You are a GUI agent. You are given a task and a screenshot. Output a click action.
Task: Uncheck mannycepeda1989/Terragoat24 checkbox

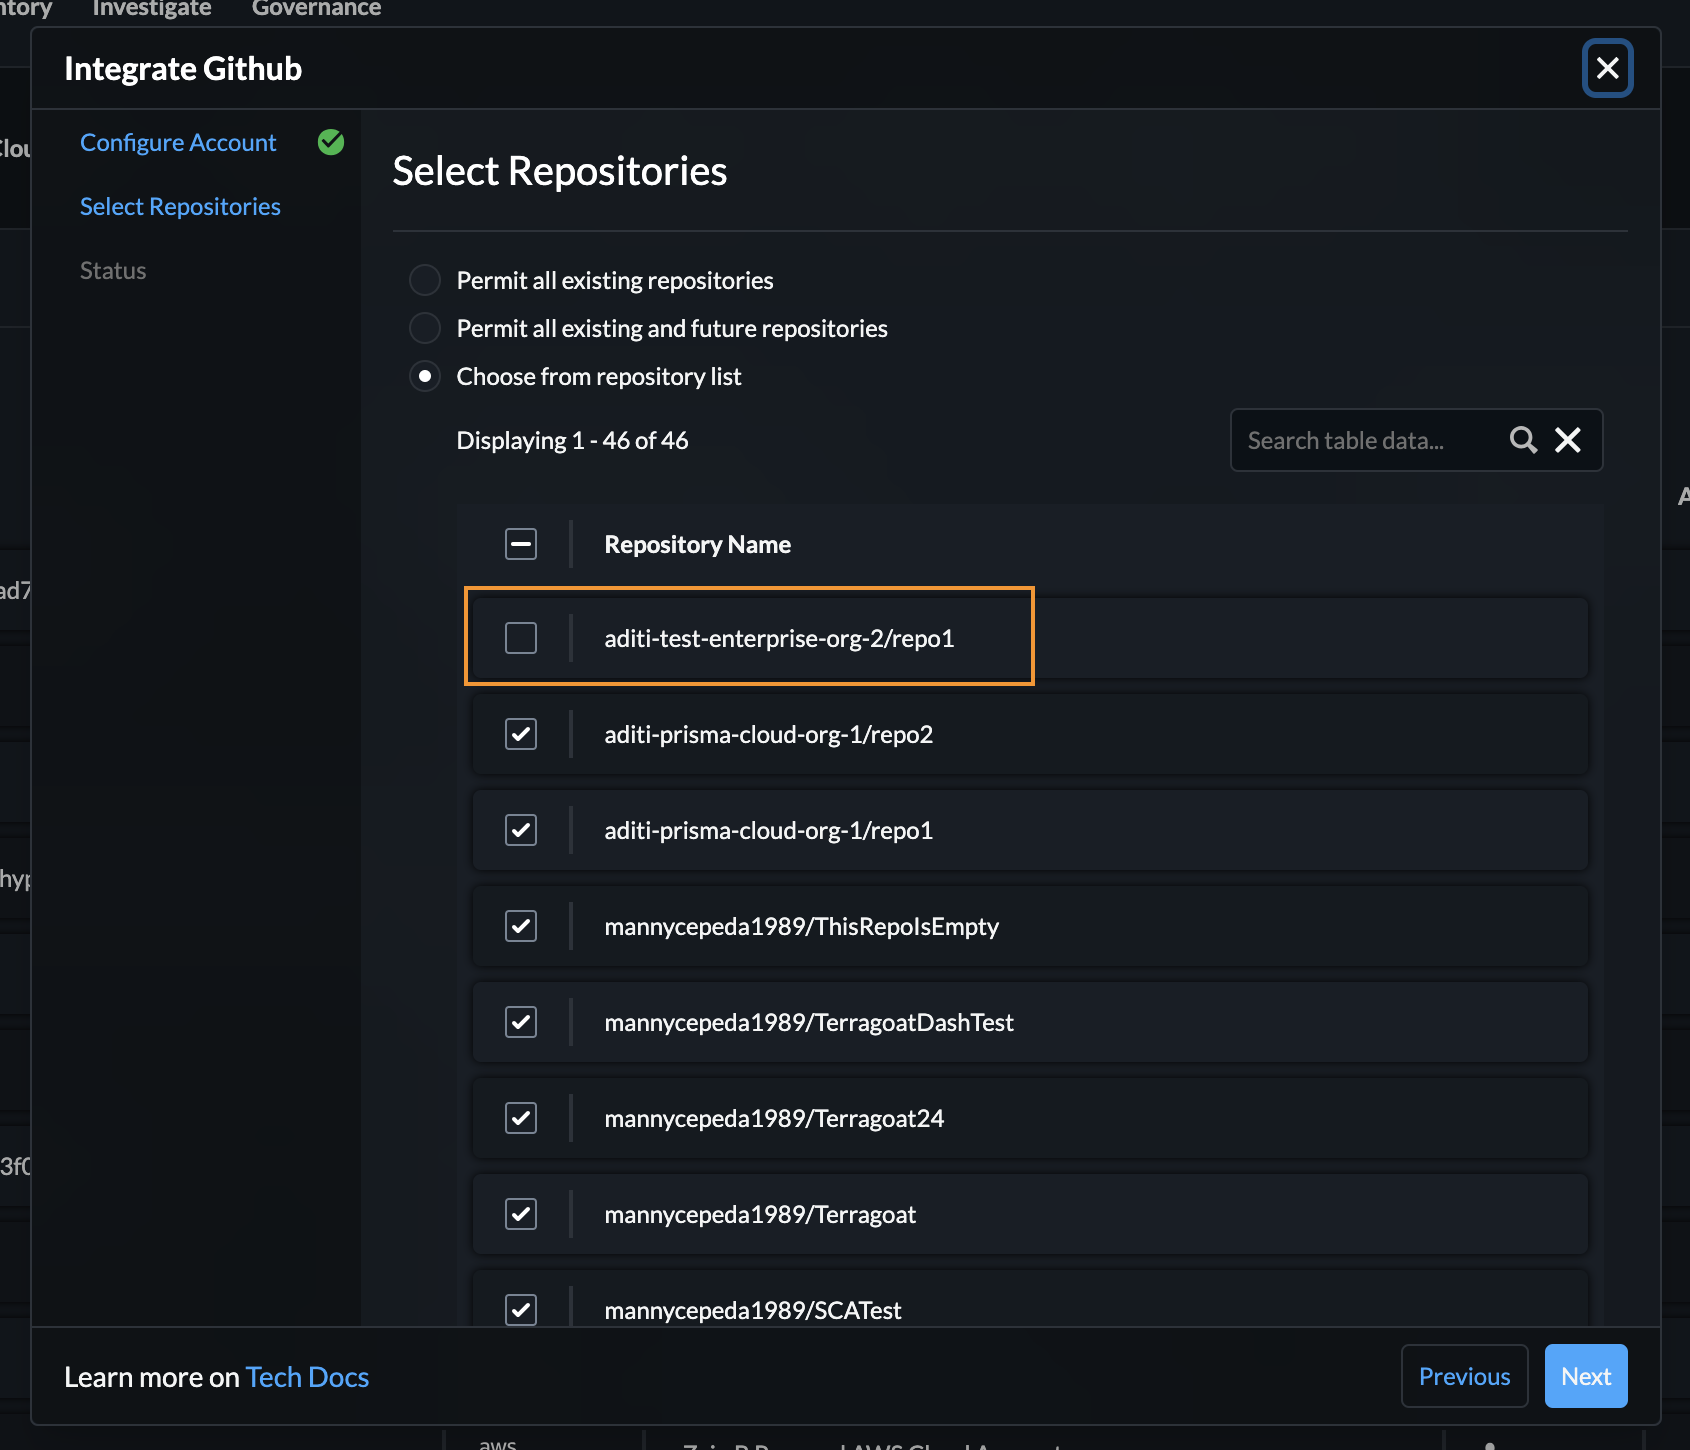point(521,1118)
